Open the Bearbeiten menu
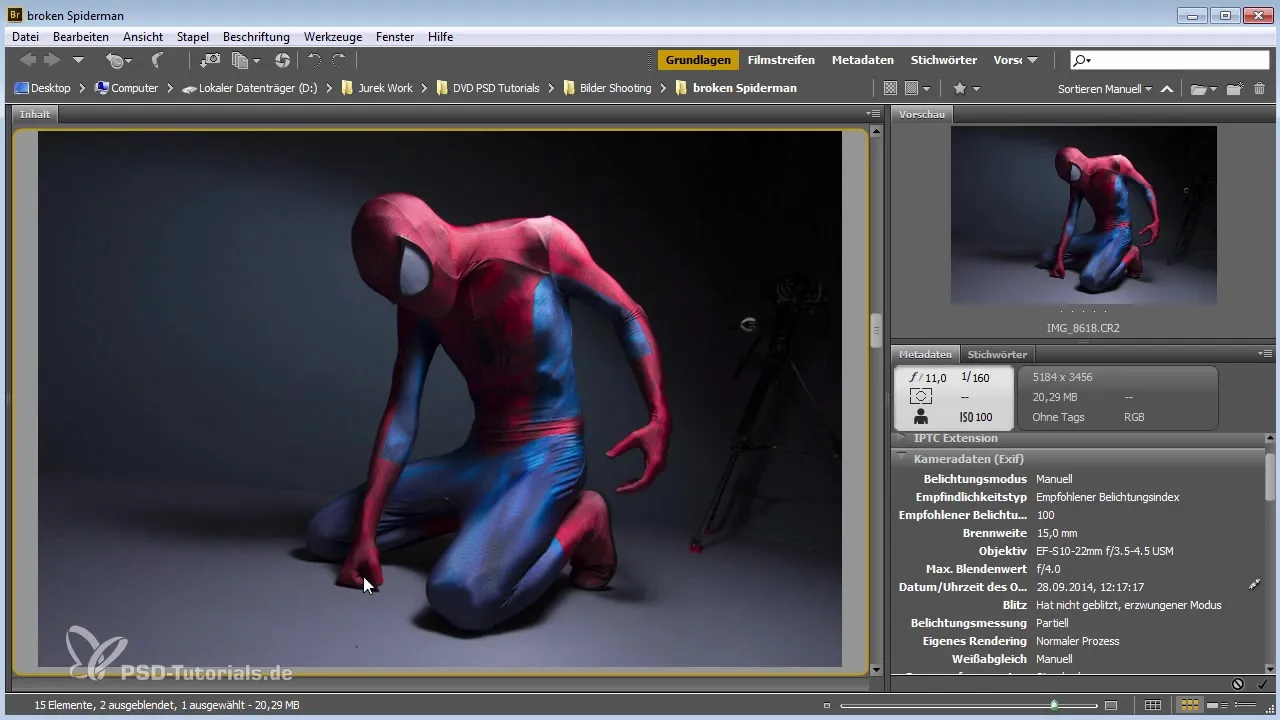 [80, 37]
